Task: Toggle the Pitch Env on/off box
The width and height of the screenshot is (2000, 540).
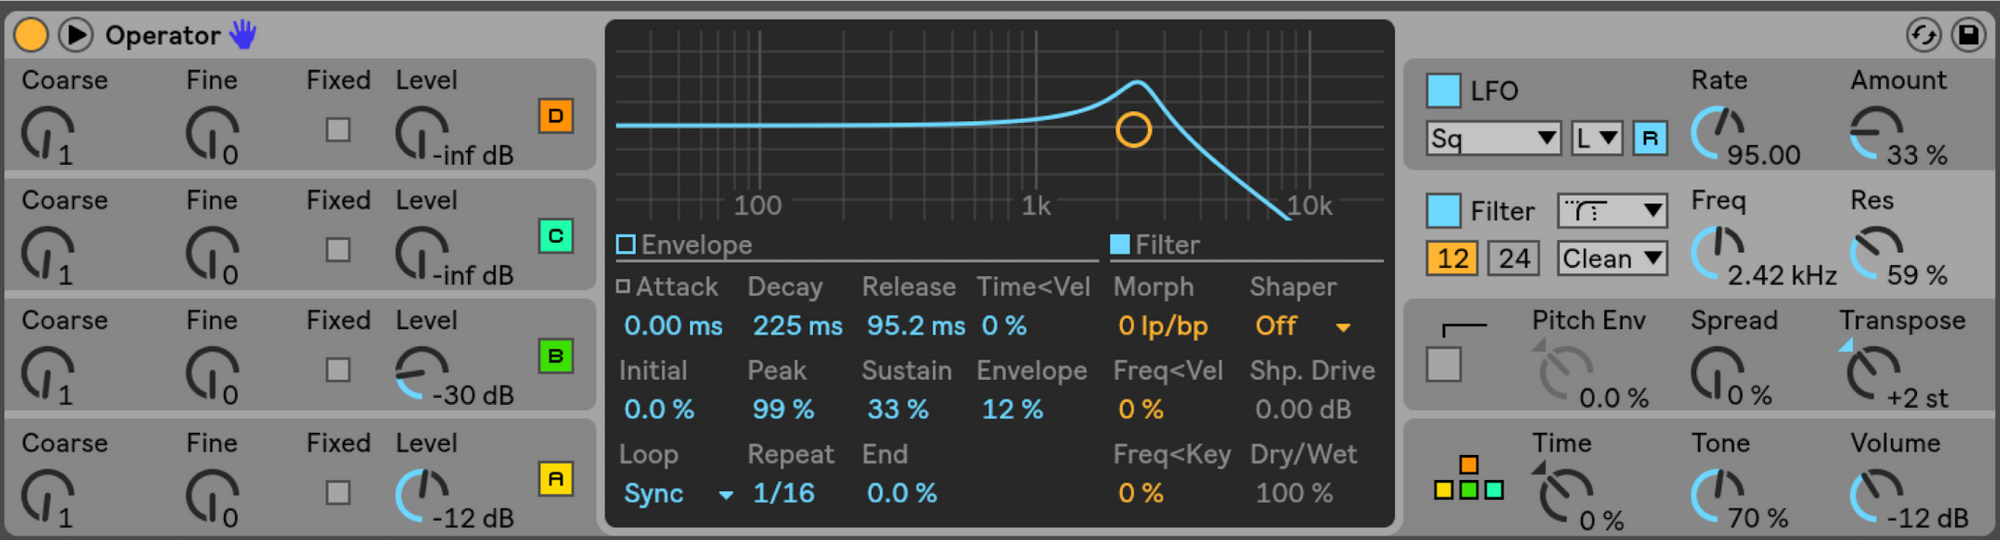Action: [1443, 364]
